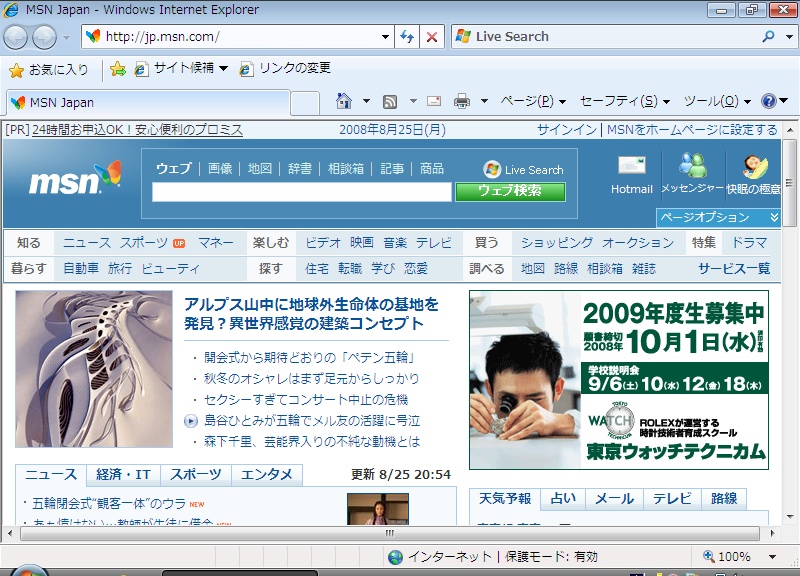
Task: Click the 五輪閉会式 news headline link
Action: pyautogui.click(x=109, y=504)
